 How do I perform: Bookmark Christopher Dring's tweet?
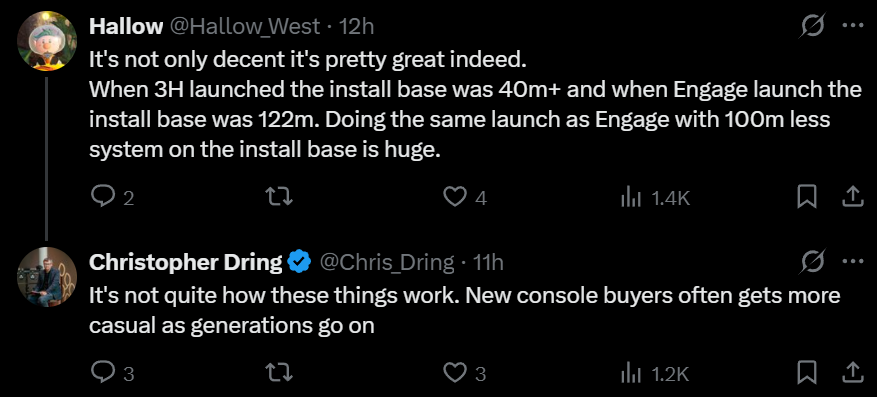coord(807,372)
